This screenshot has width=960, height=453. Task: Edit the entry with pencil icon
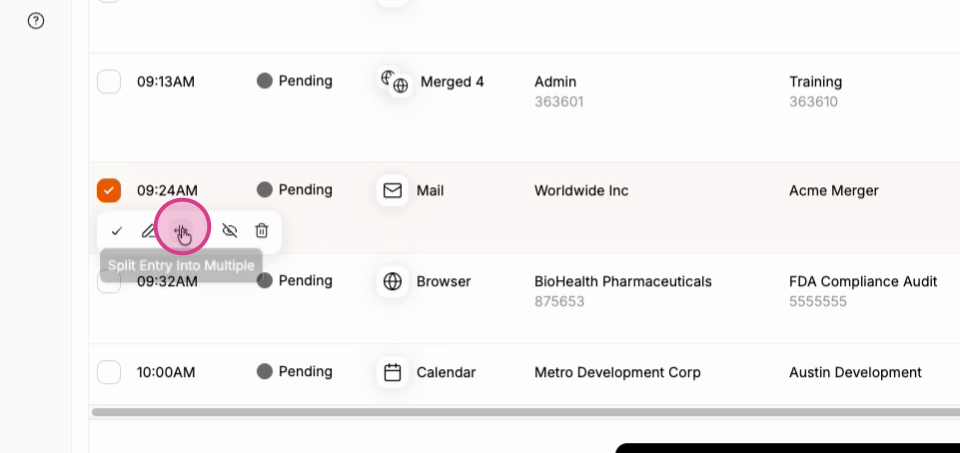(x=148, y=231)
